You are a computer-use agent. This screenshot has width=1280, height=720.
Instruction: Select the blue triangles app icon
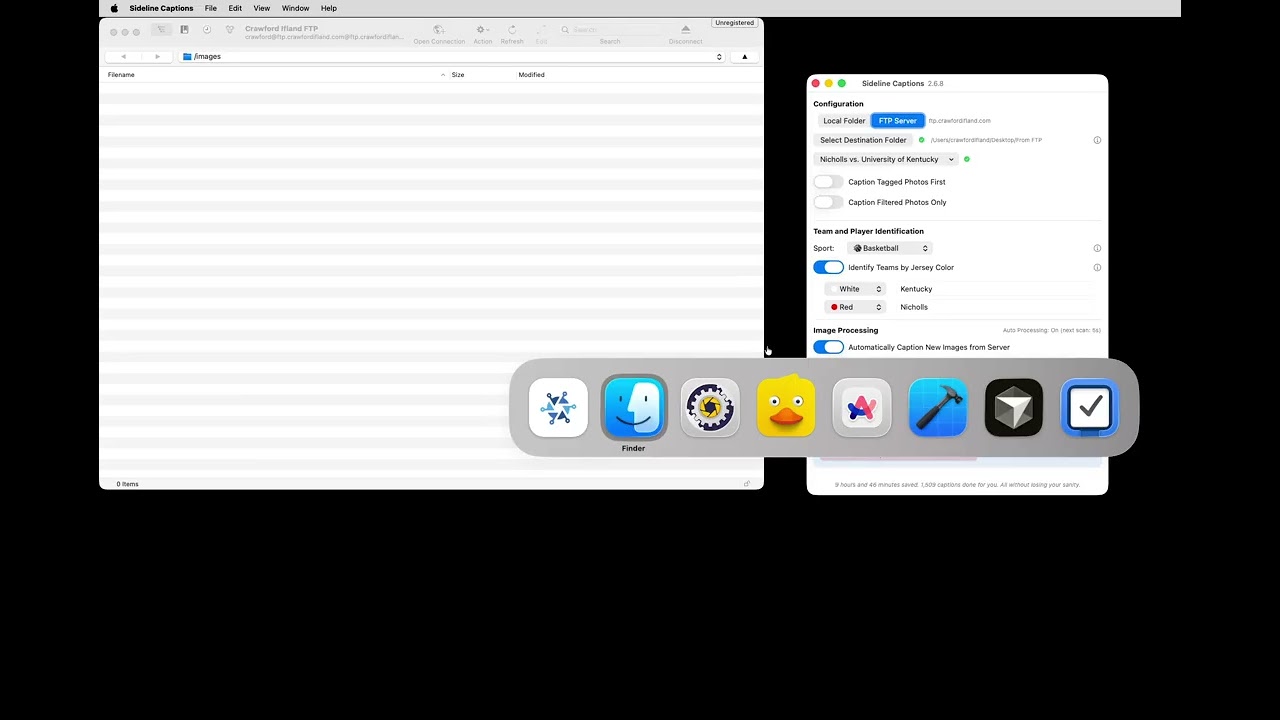(558, 407)
